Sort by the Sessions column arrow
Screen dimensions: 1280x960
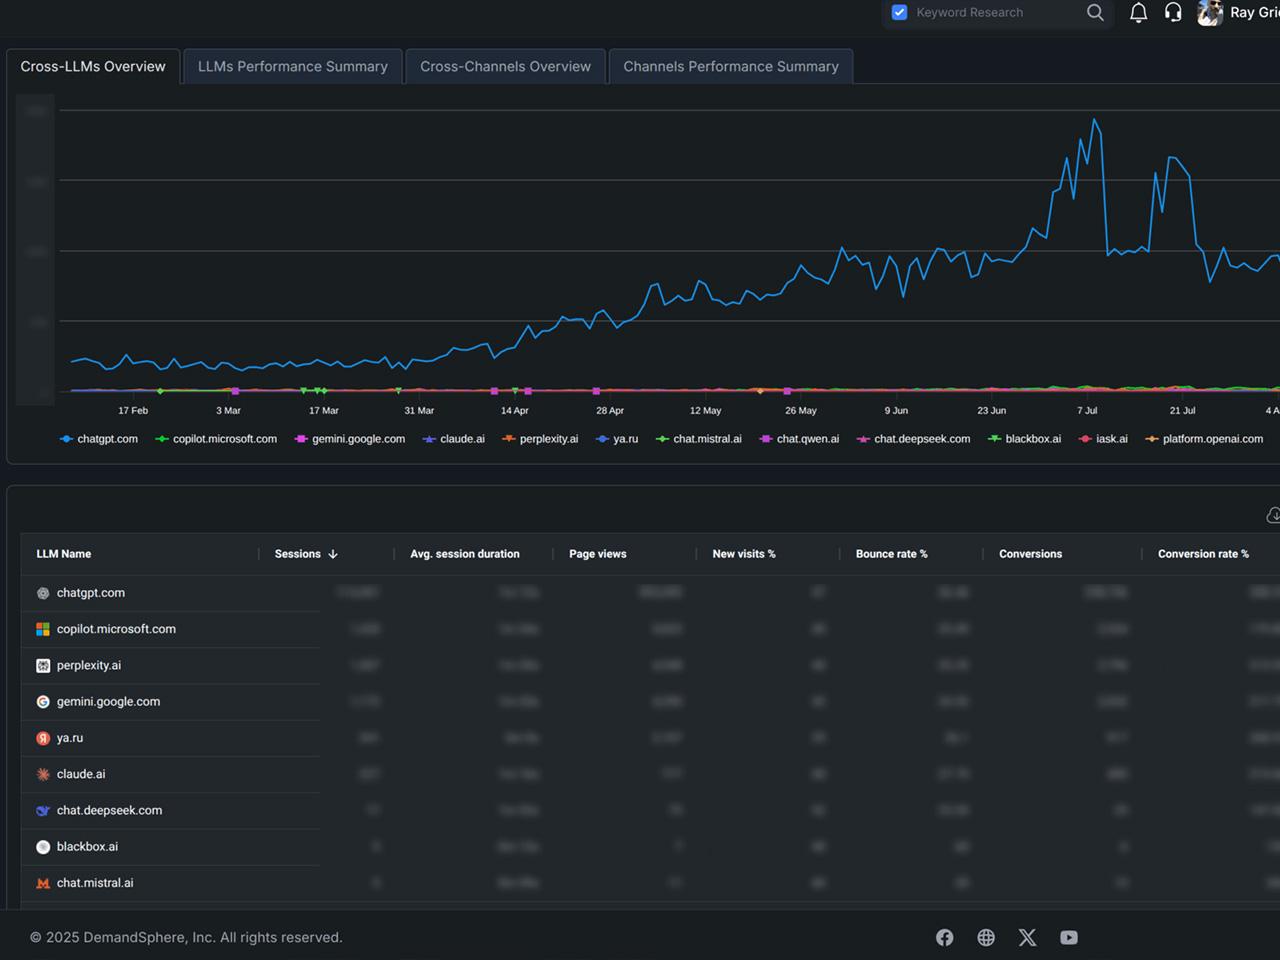point(333,554)
